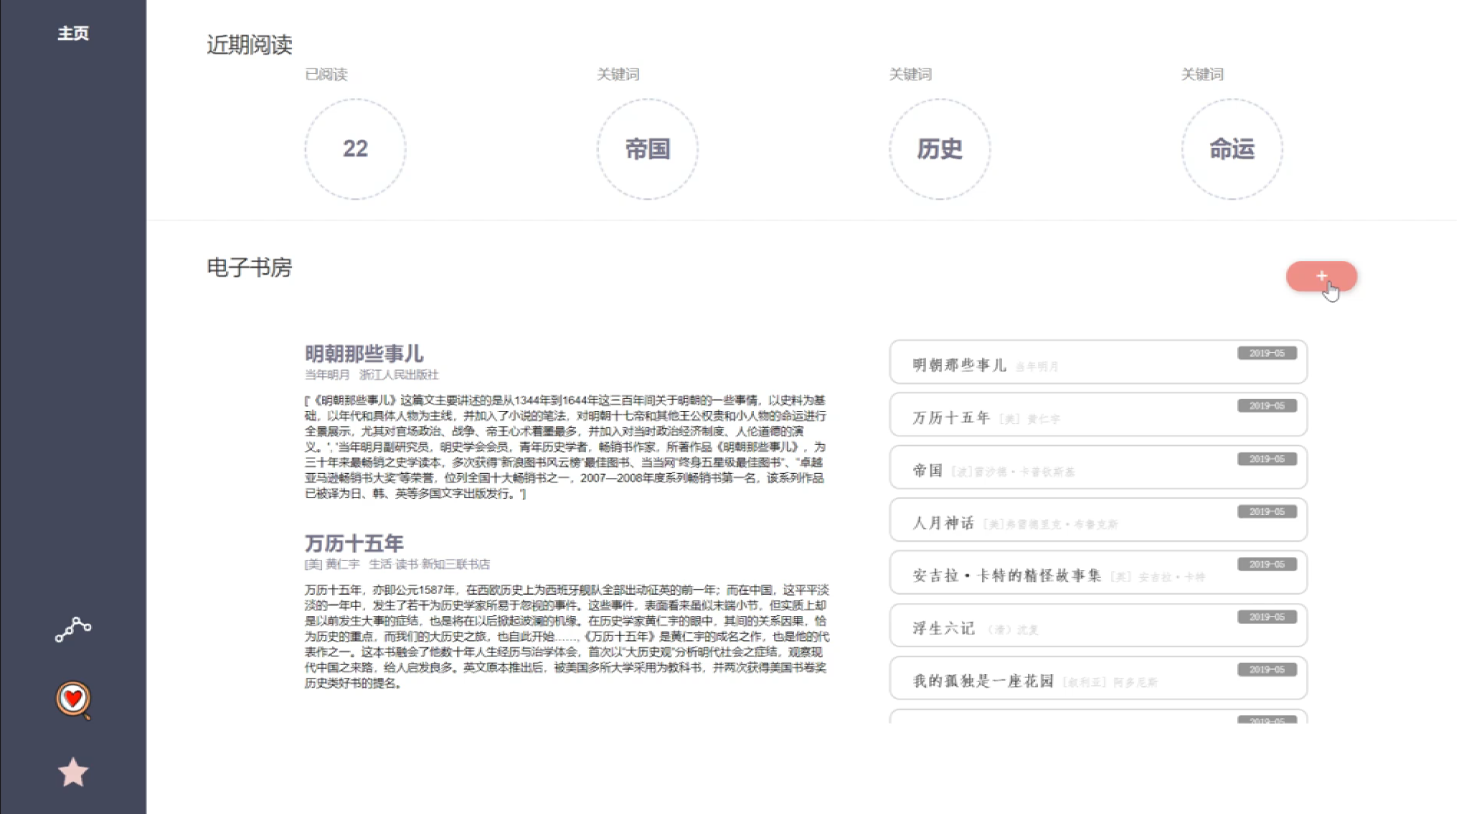
Task: Select the pink star icon in sidebar
Action: [x=73, y=772]
